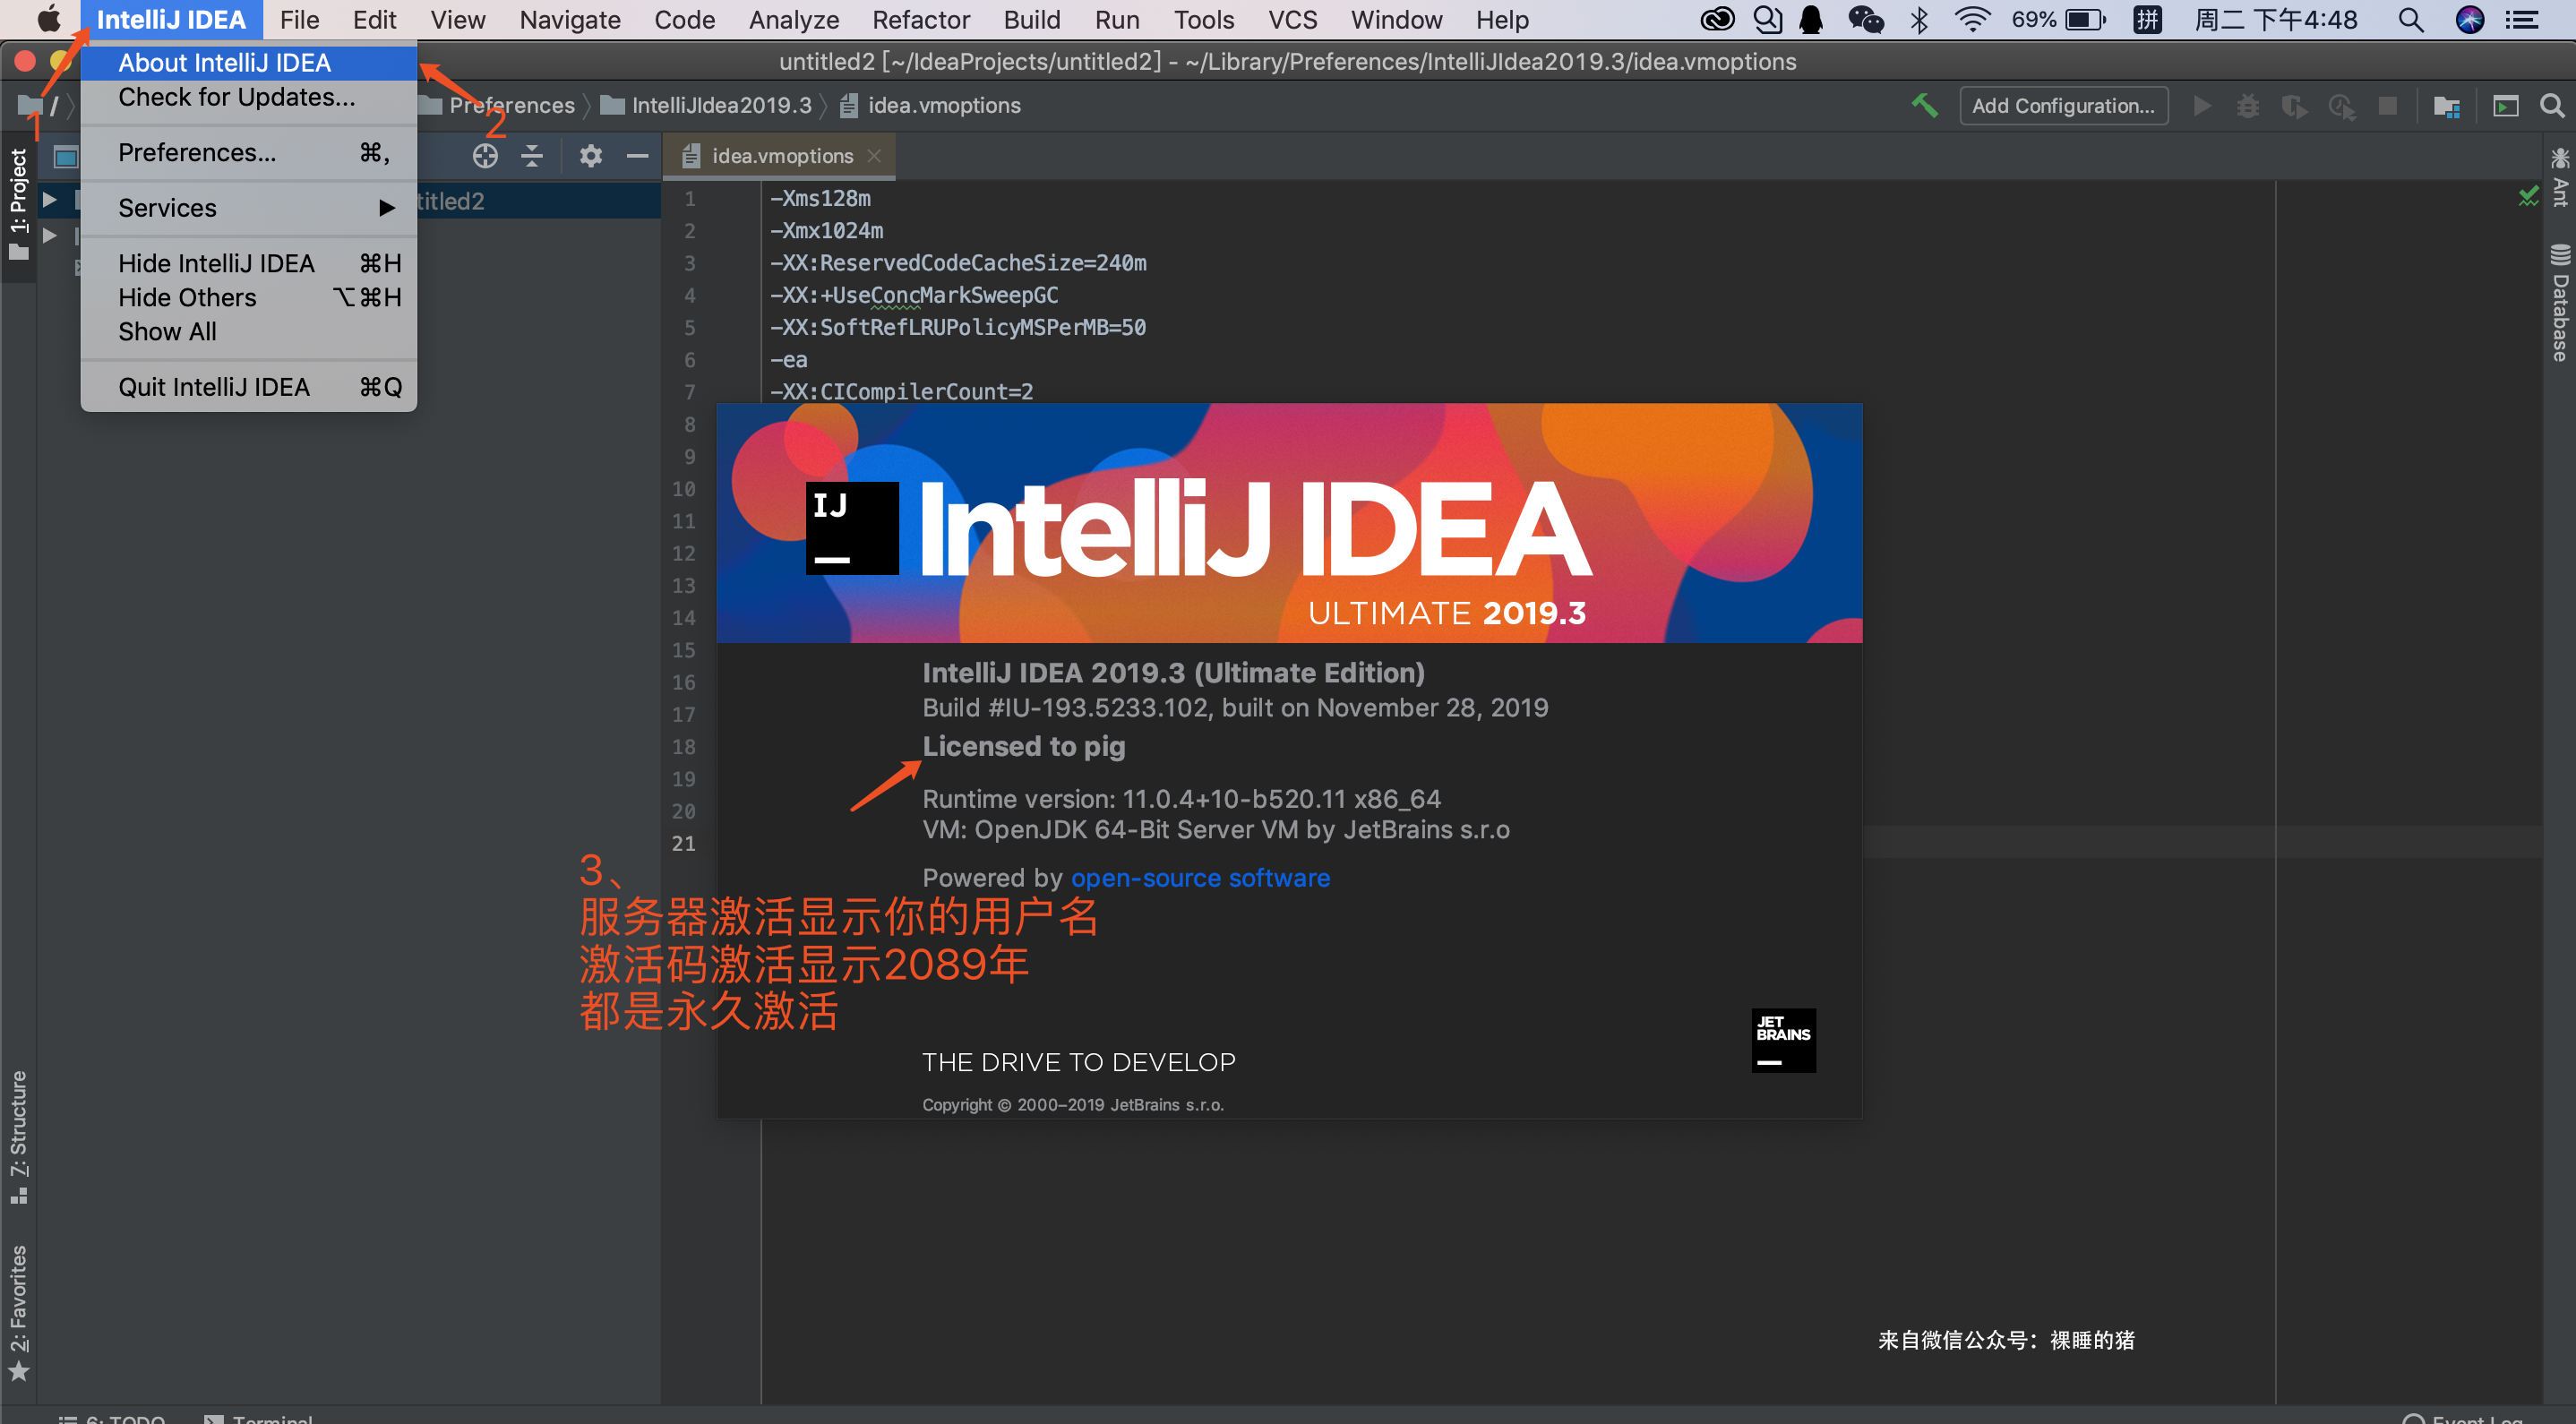Select About IntelliJ IDEA menu item

pos(248,63)
